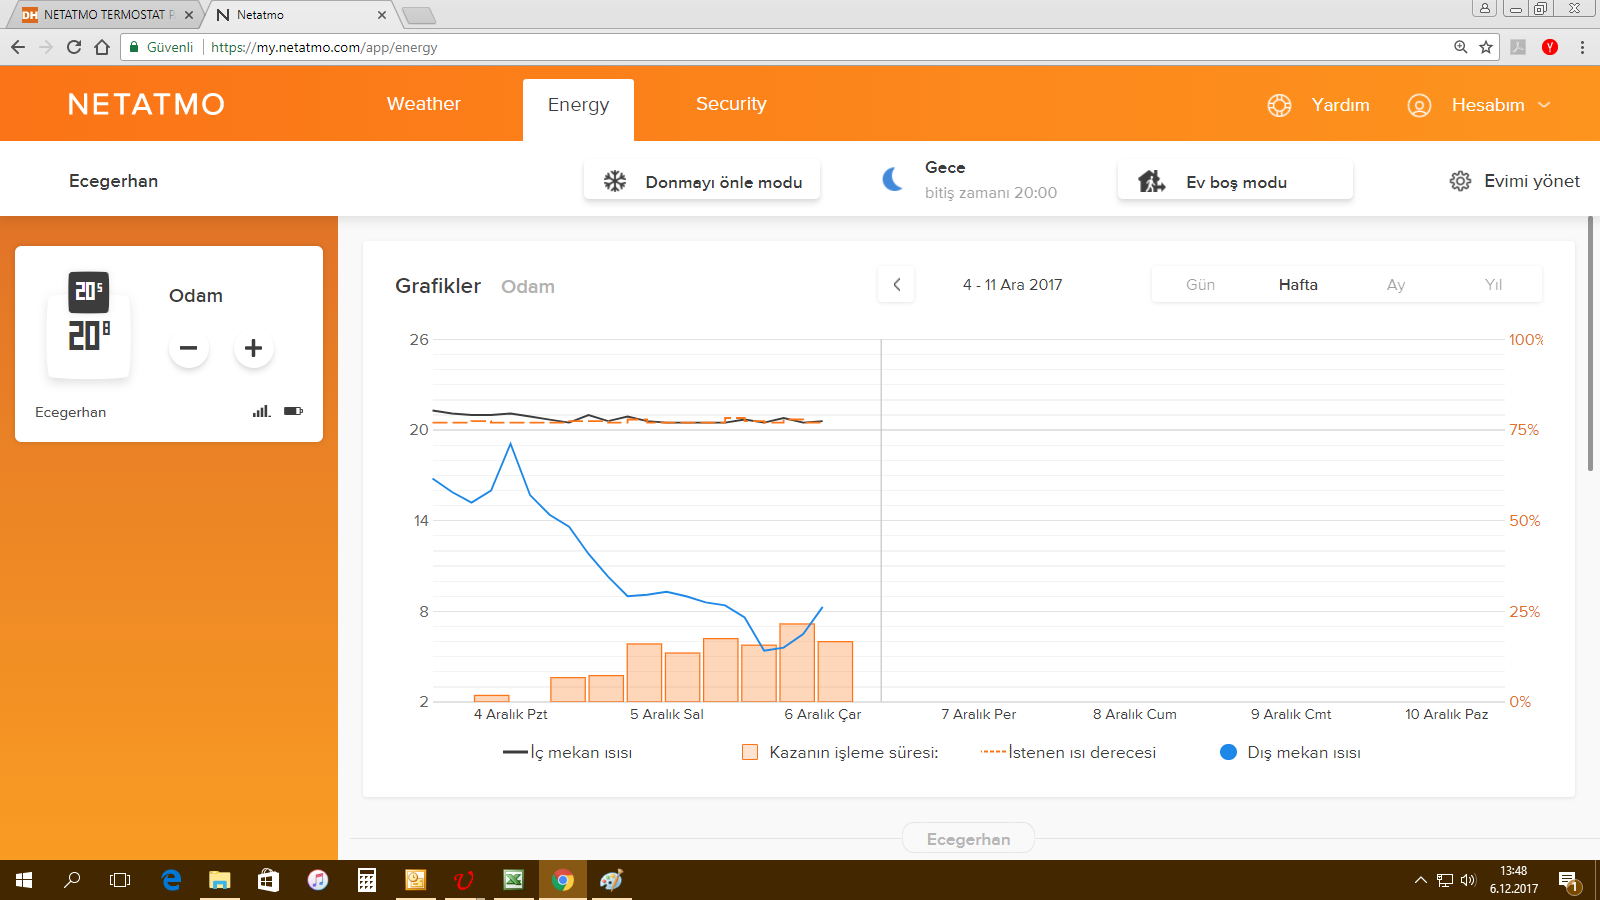Image resolution: width=1600 pixels, height=900 pixels.
Task: Click the tallest boiler bar on 6 Aralık
Action: click(797, 662)
